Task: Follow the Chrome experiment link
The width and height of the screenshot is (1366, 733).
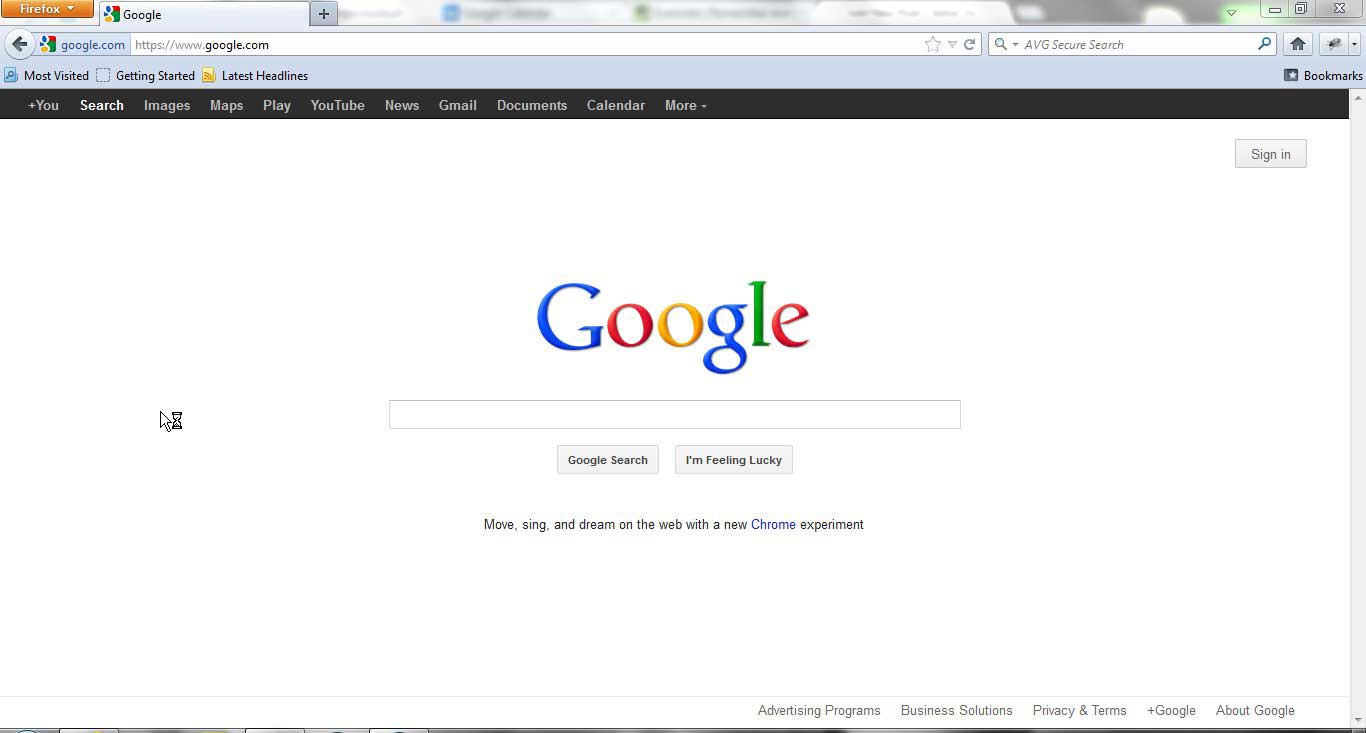Action: click(773, 524)
